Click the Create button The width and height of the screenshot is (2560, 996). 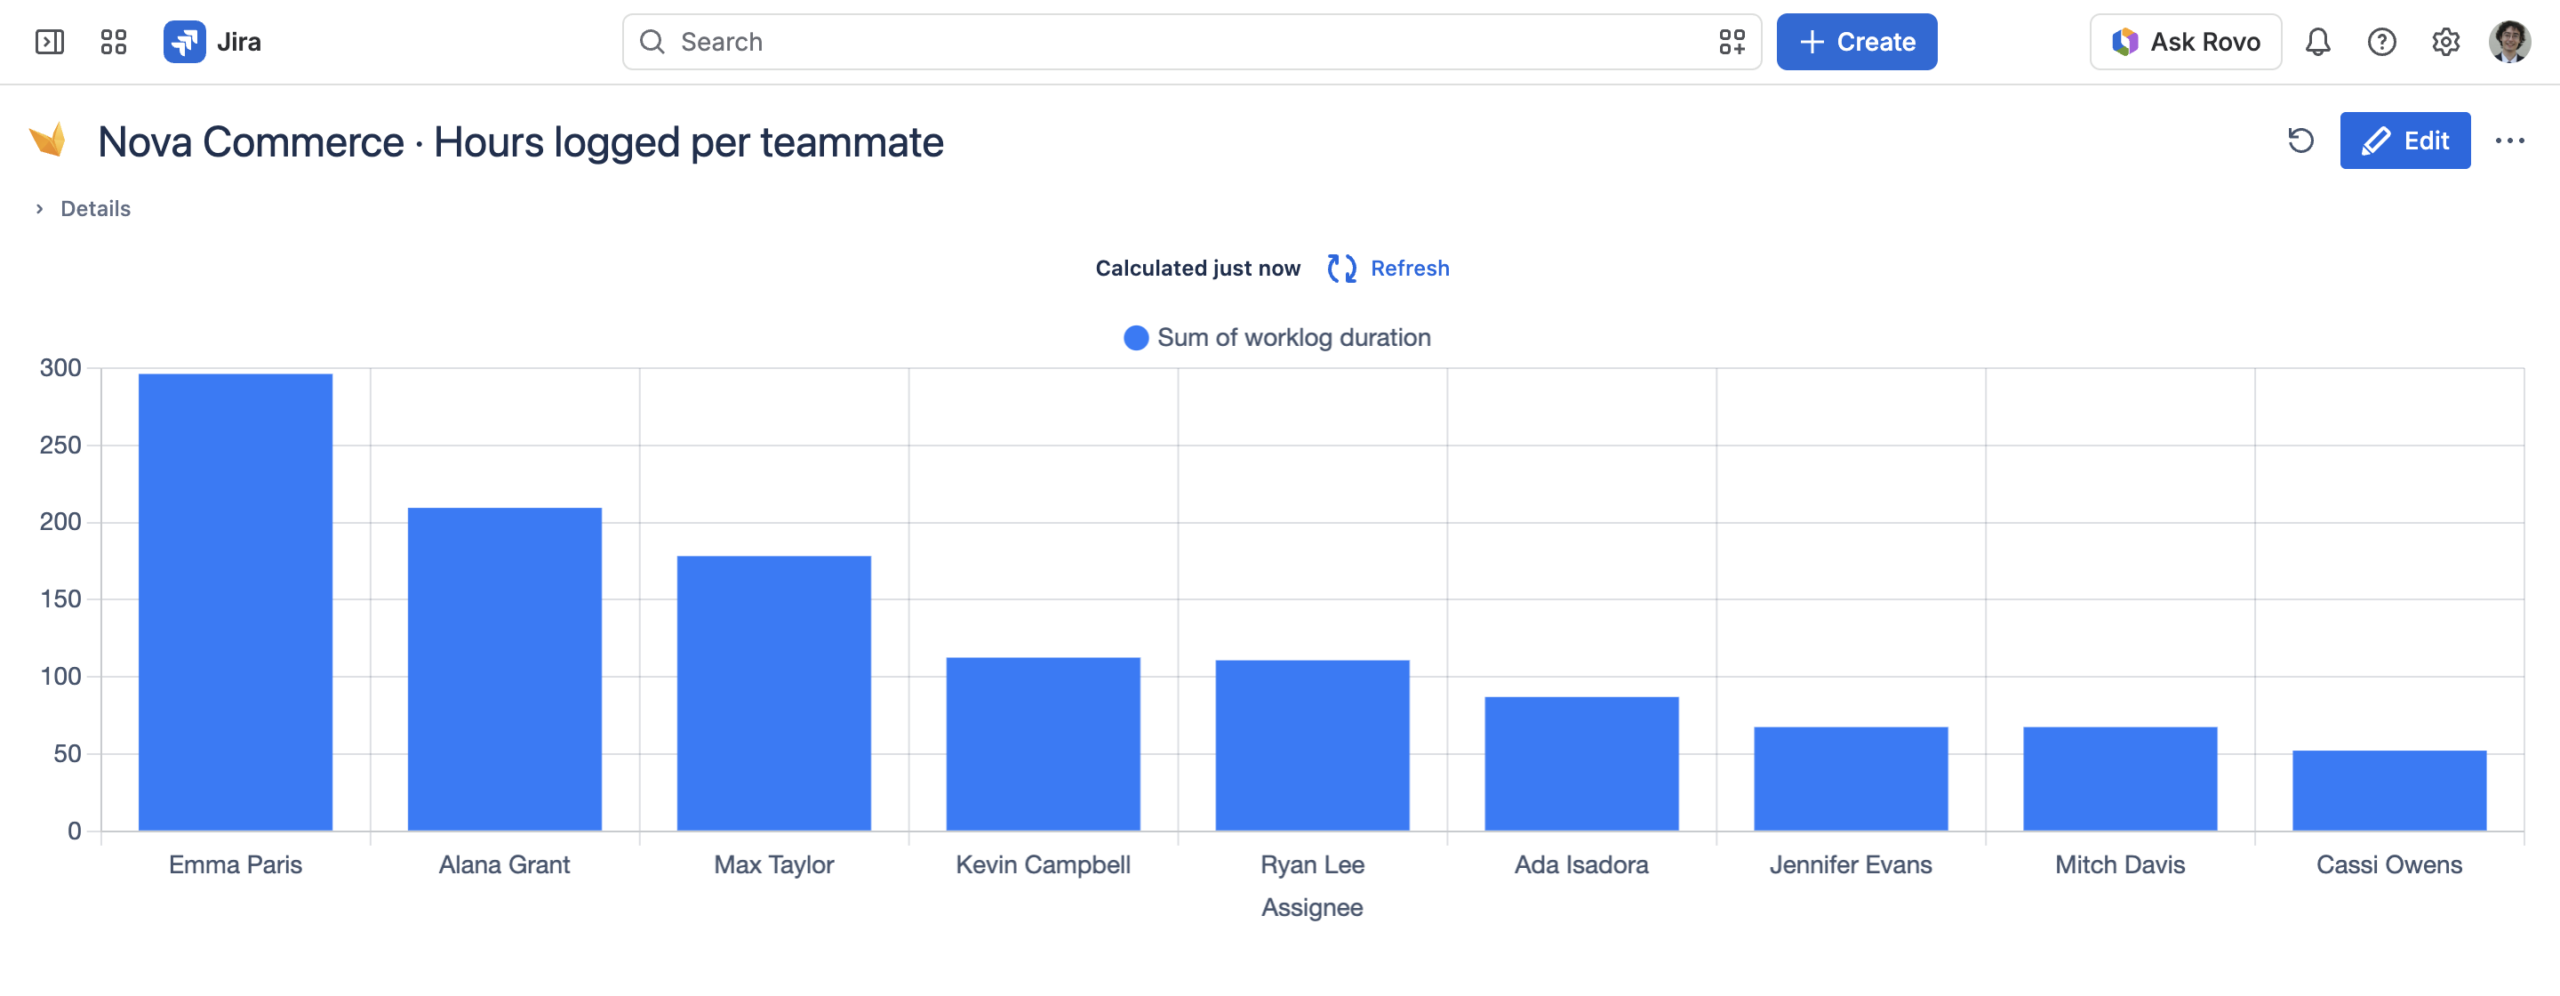(1857, 42)
